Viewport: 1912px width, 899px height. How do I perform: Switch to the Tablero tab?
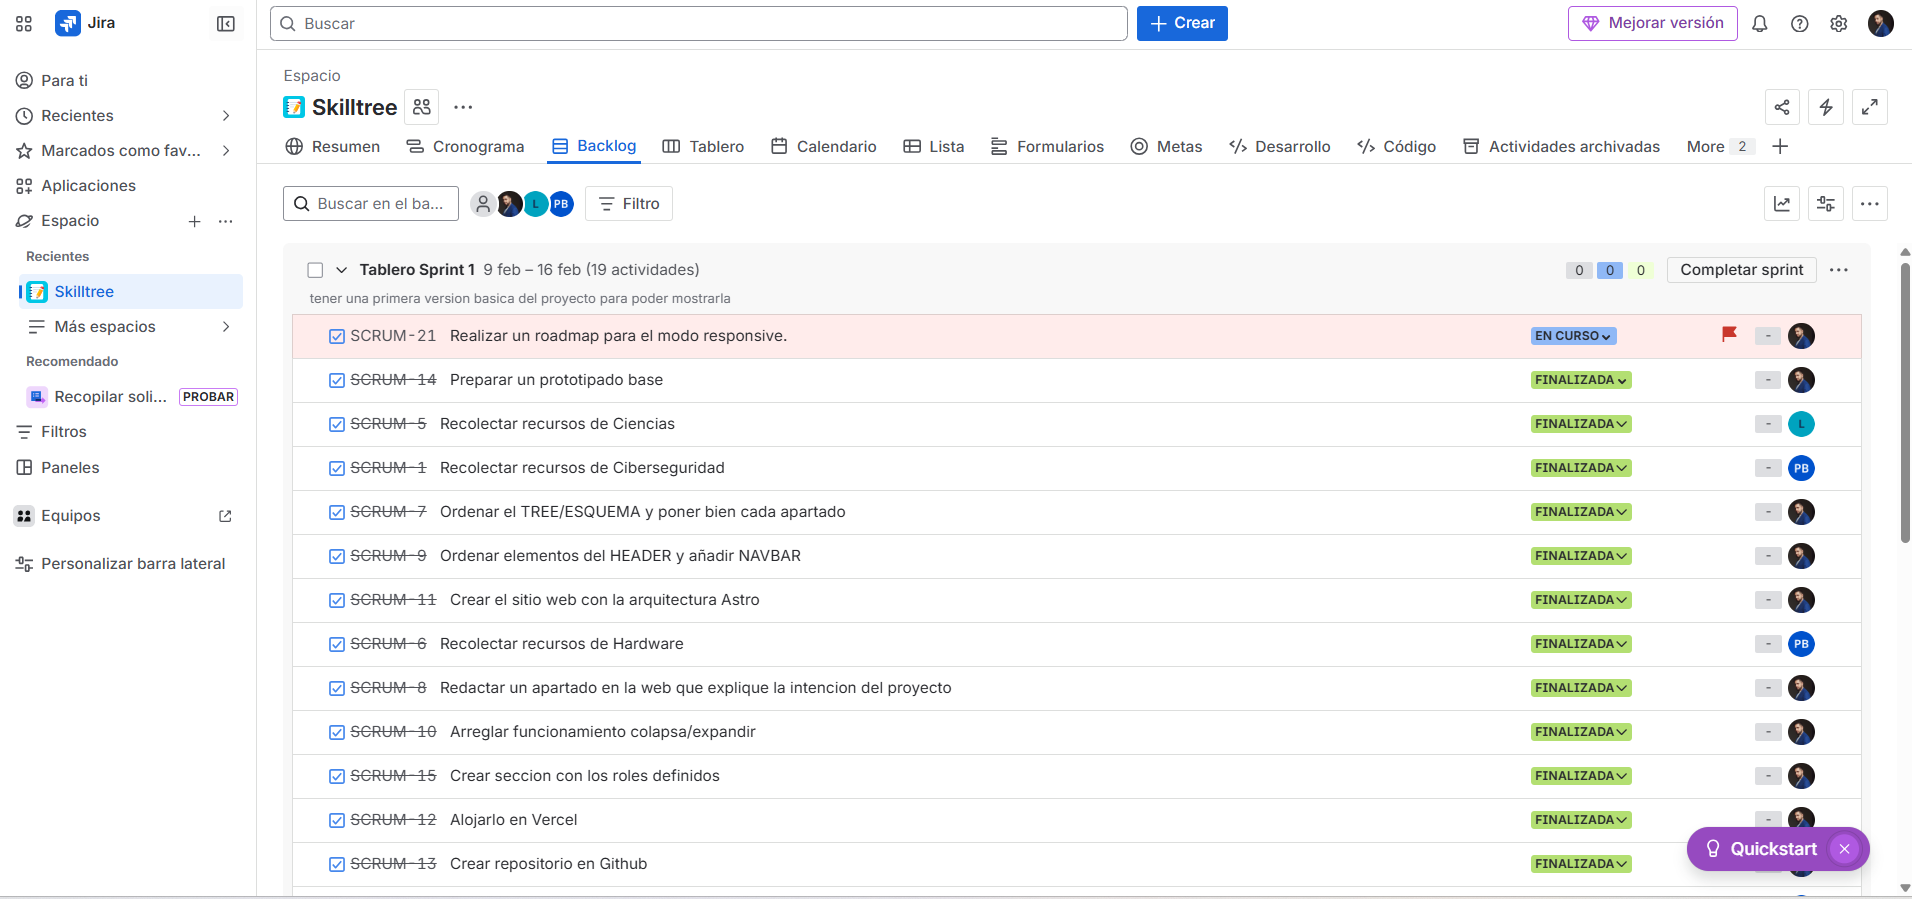[703, 146]
